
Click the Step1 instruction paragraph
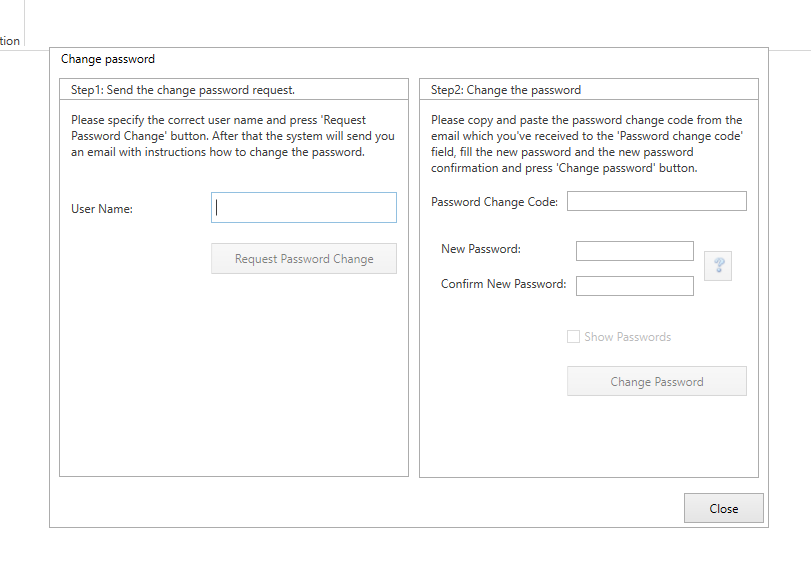click(x=232, y=137)
